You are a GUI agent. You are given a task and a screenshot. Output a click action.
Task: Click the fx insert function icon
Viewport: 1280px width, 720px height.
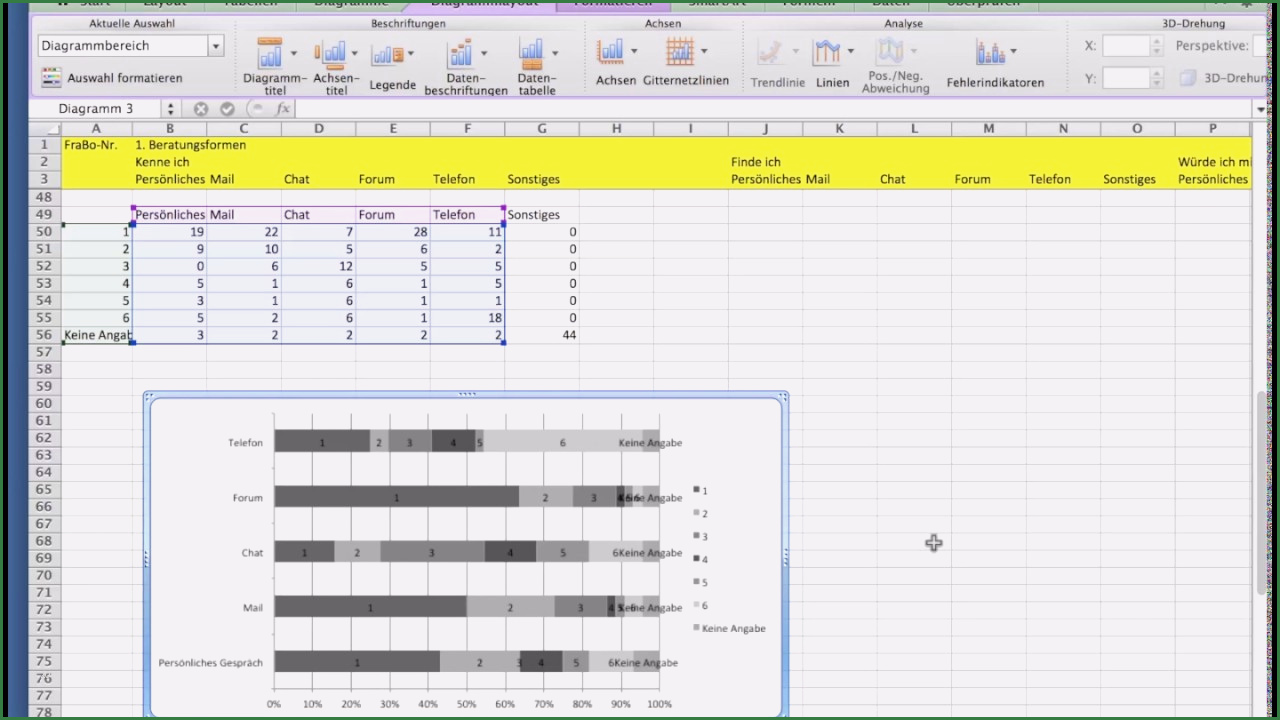[282, 109]
